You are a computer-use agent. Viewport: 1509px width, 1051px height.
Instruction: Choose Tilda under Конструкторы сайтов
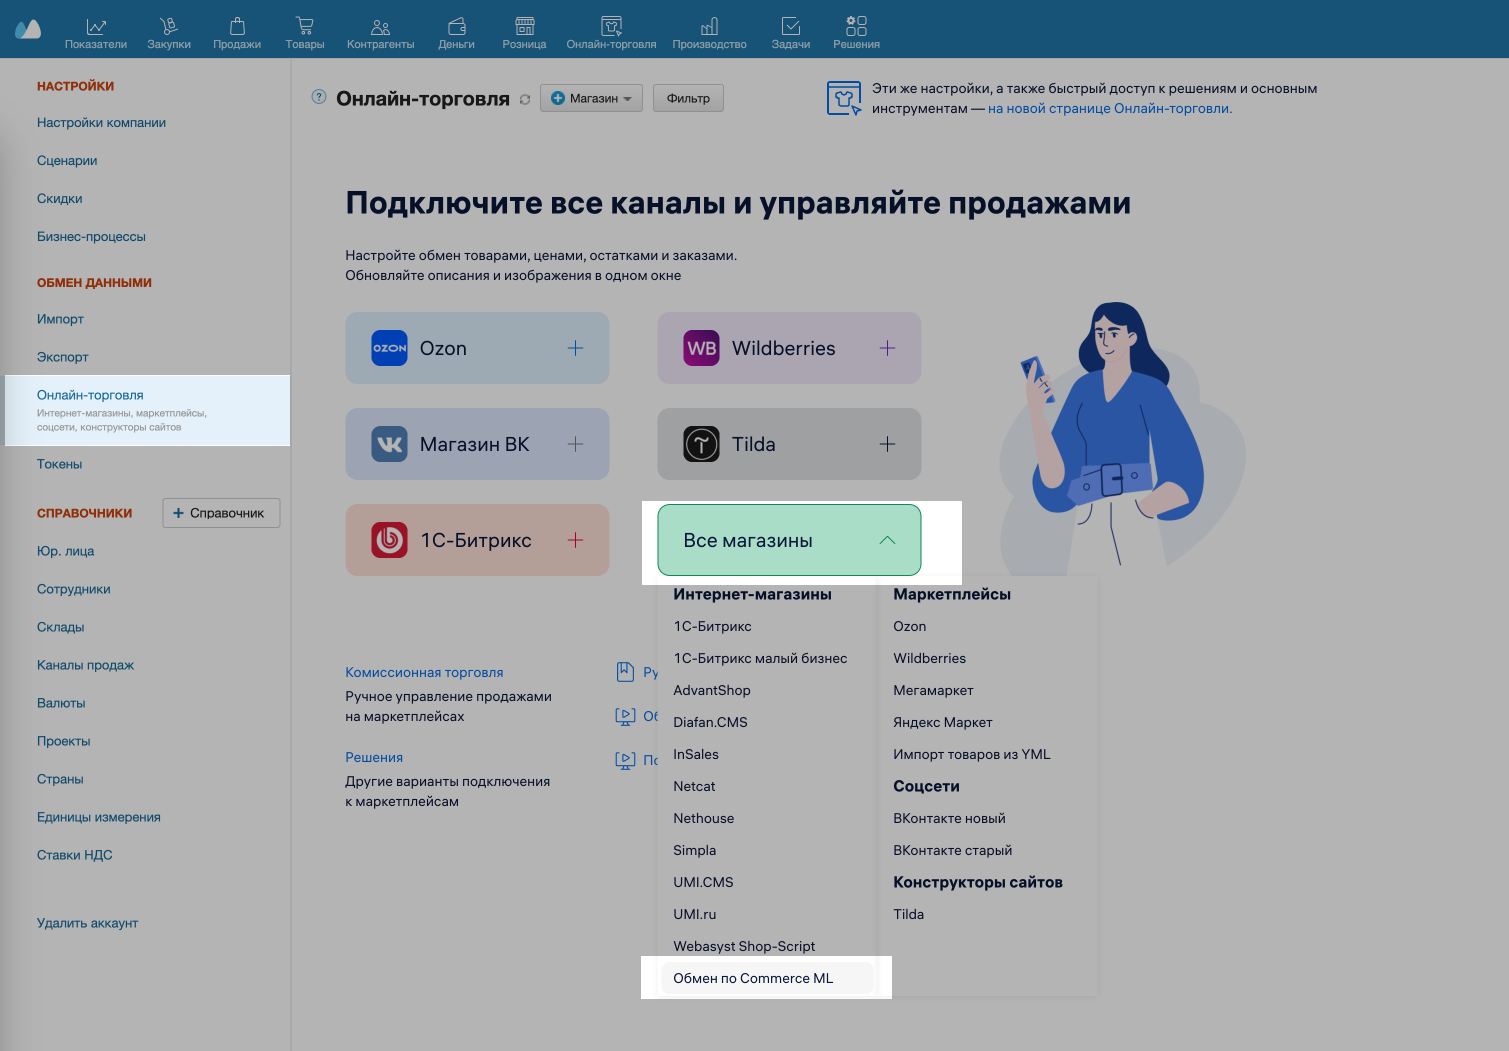point(908,914)
